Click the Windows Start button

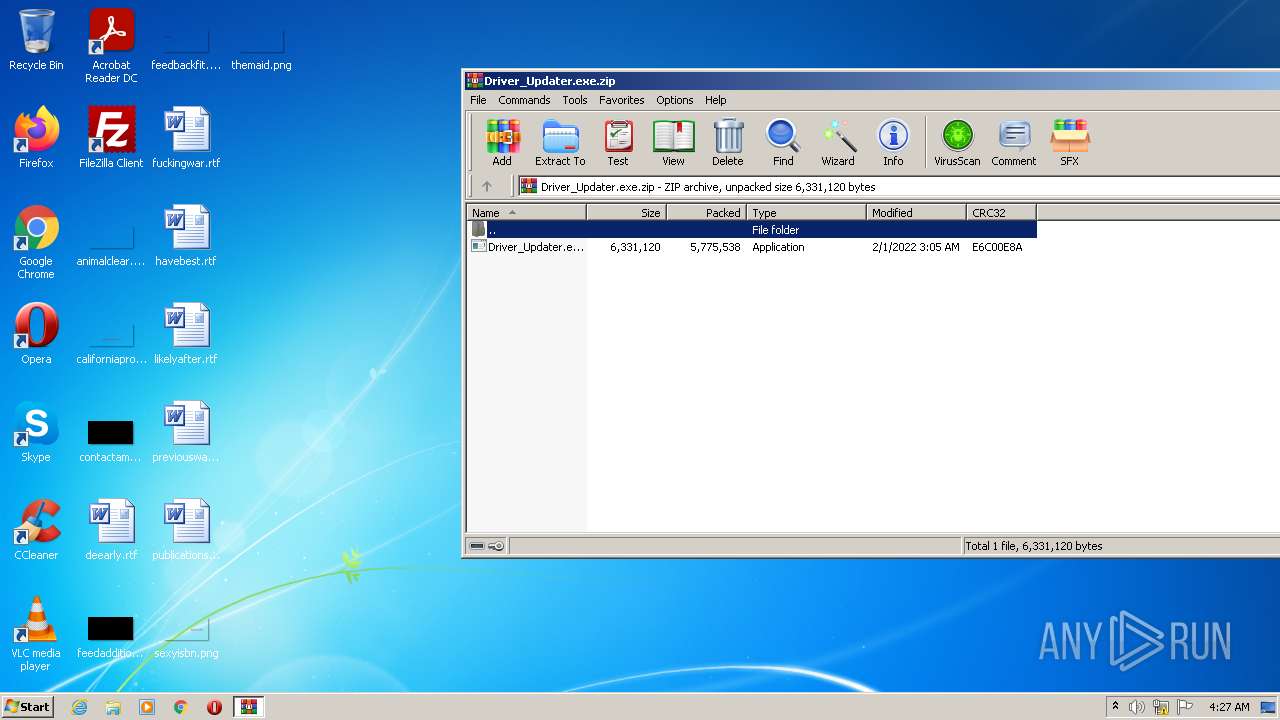27,707
